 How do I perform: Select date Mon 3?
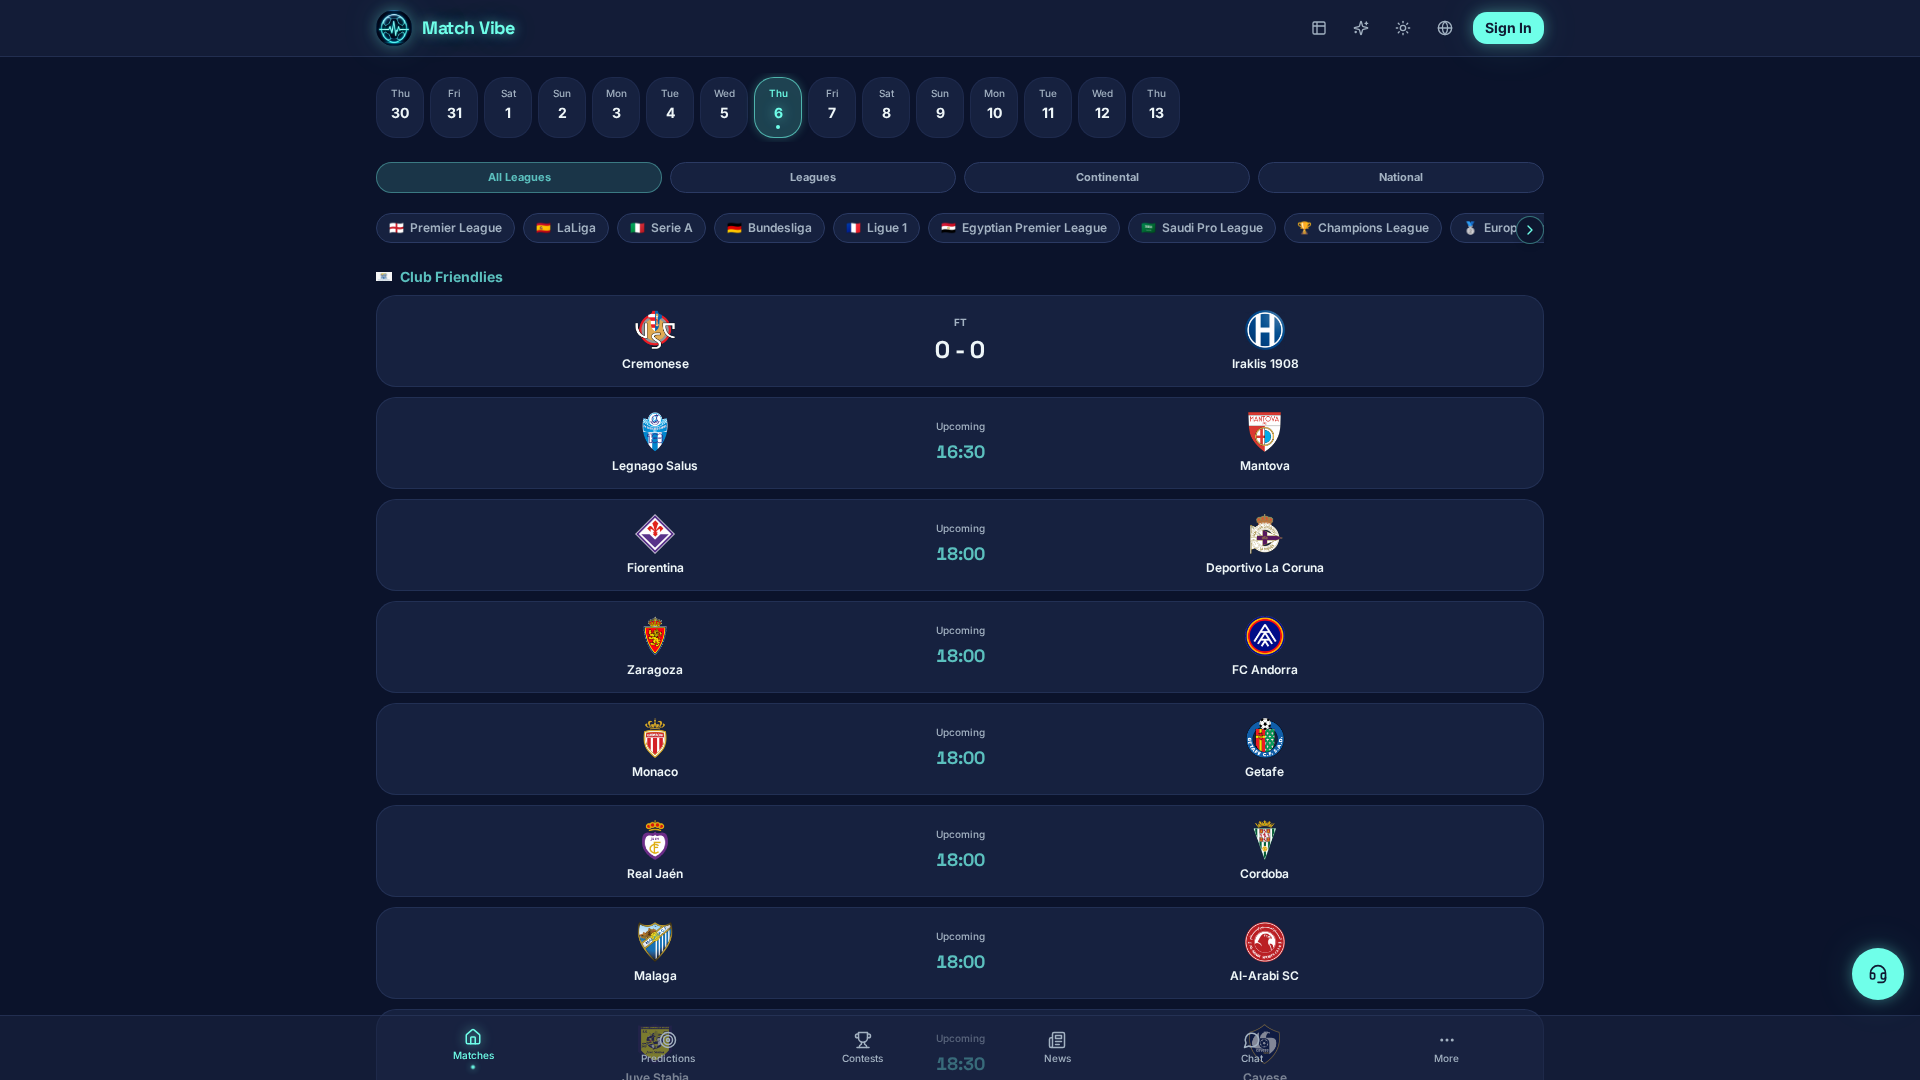pyautogui.click(x=616, y=107)
